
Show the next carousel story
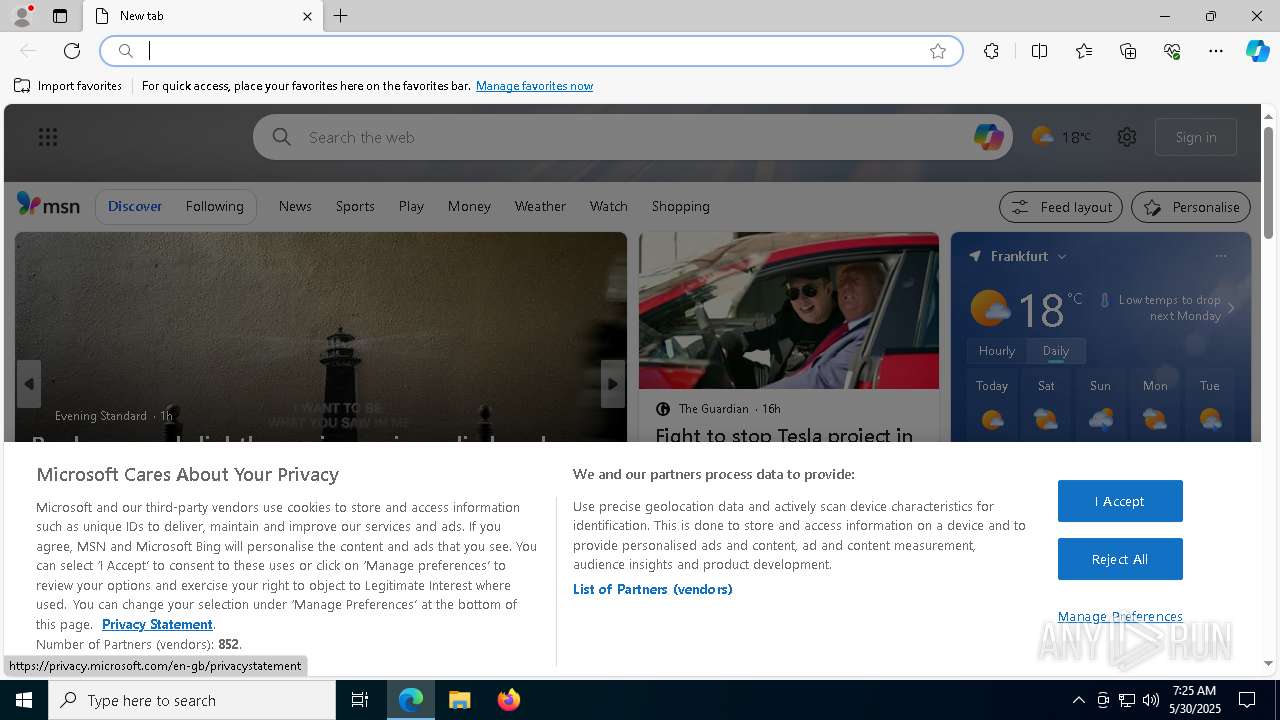coord(613,384)
